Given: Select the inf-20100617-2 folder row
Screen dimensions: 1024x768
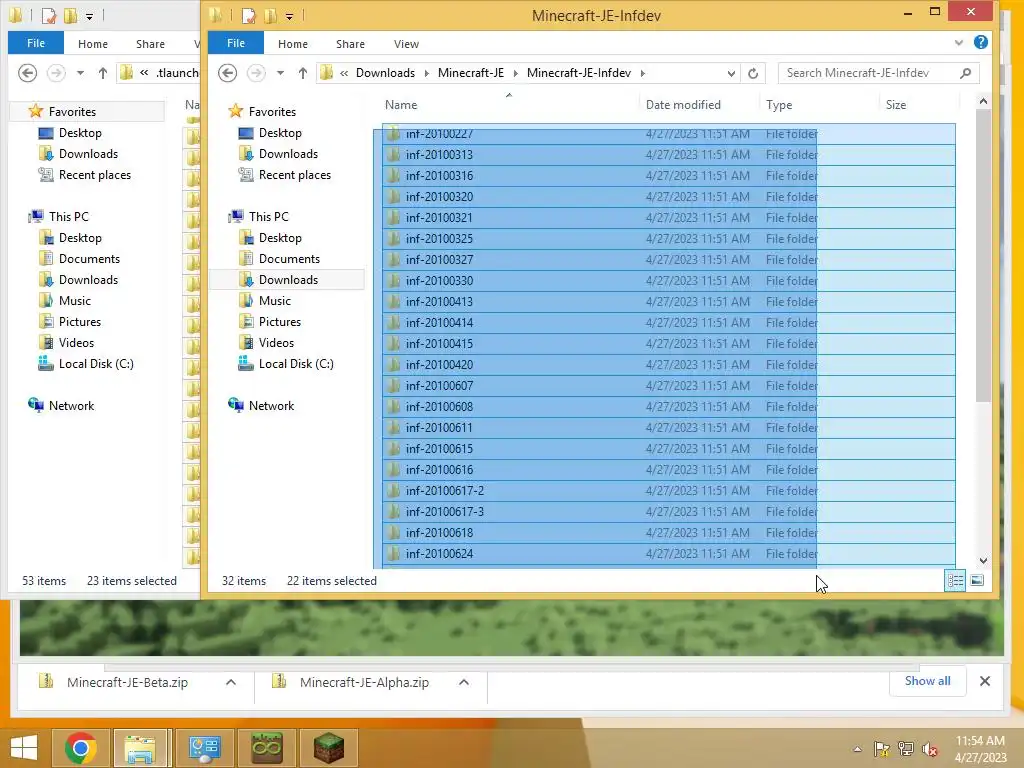Looking at the screenshot, I should (x=669, y=490).
